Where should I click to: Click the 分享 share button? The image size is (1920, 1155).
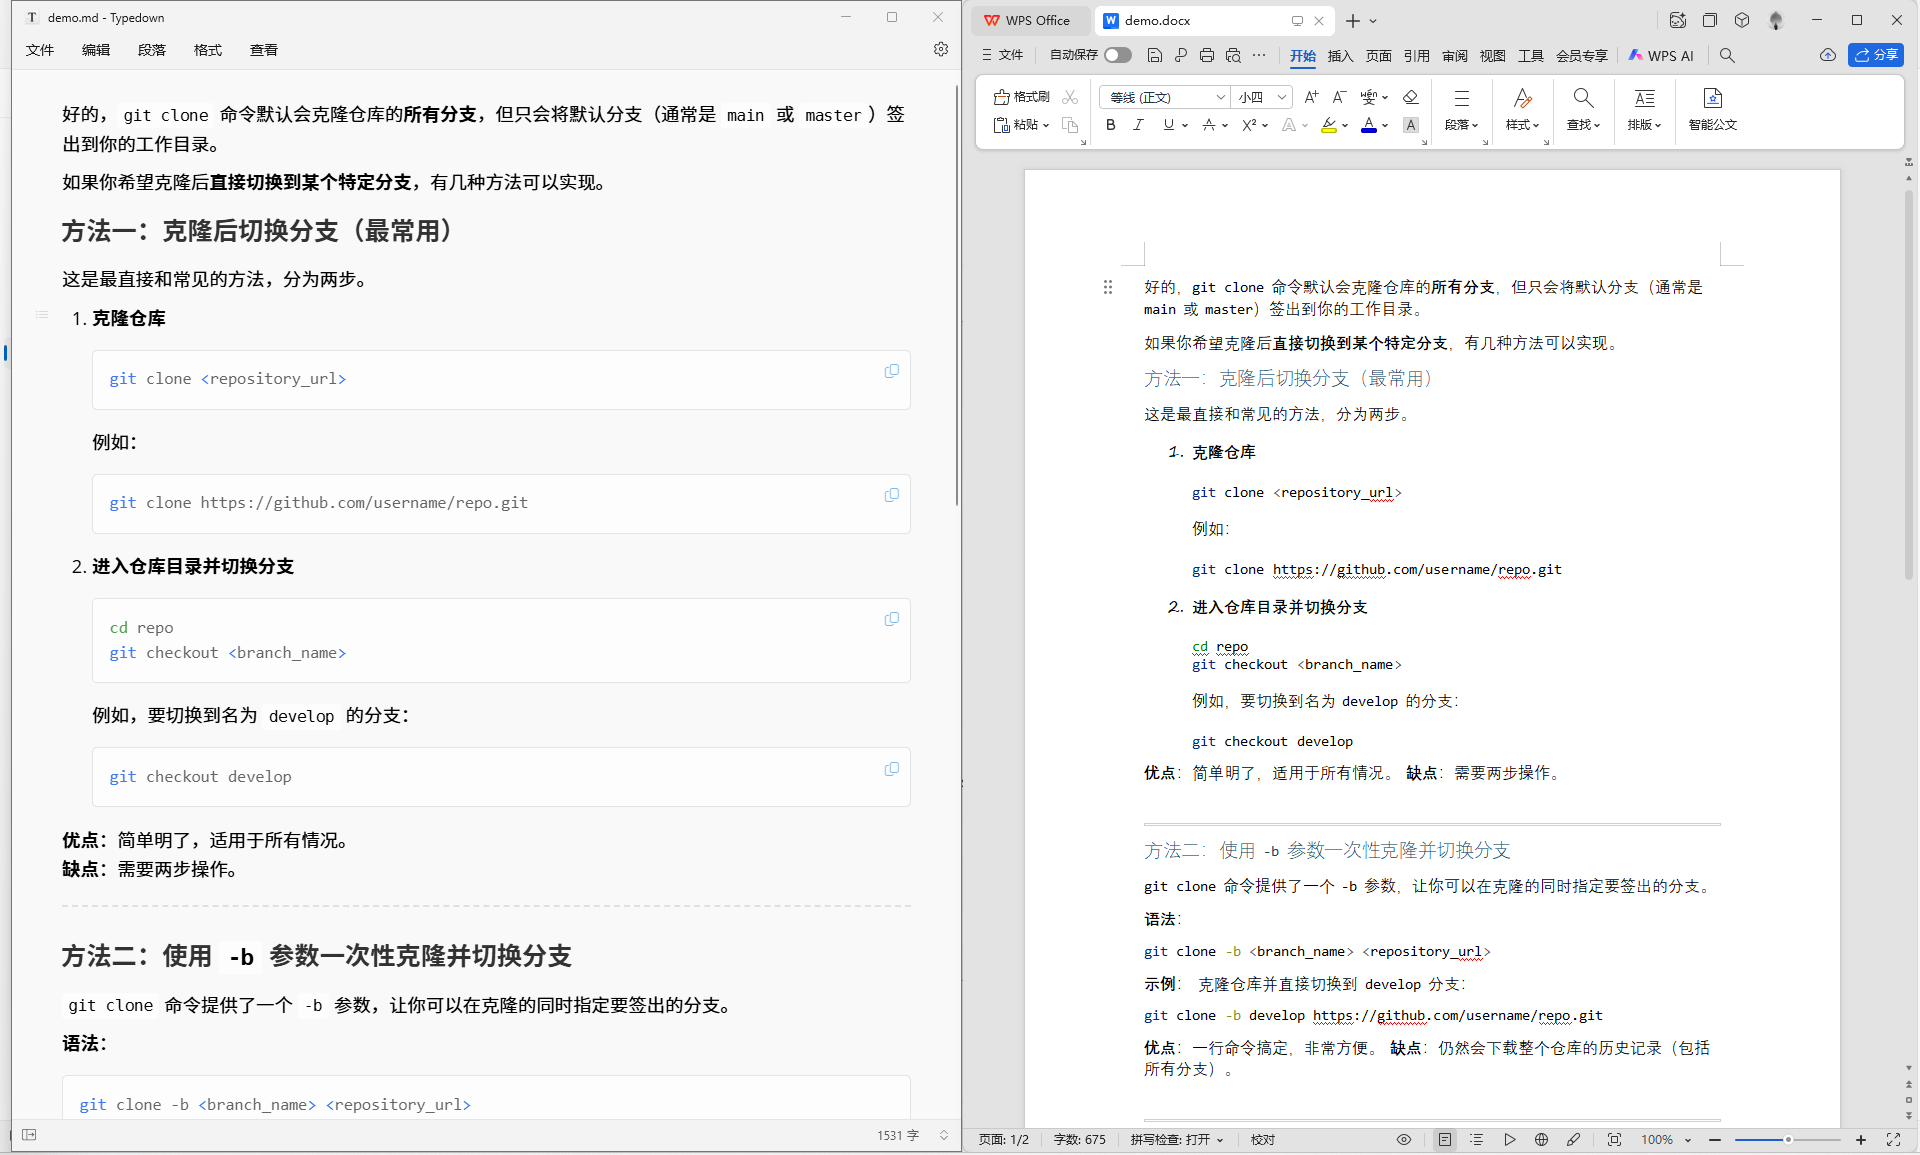coord(1876,55)
